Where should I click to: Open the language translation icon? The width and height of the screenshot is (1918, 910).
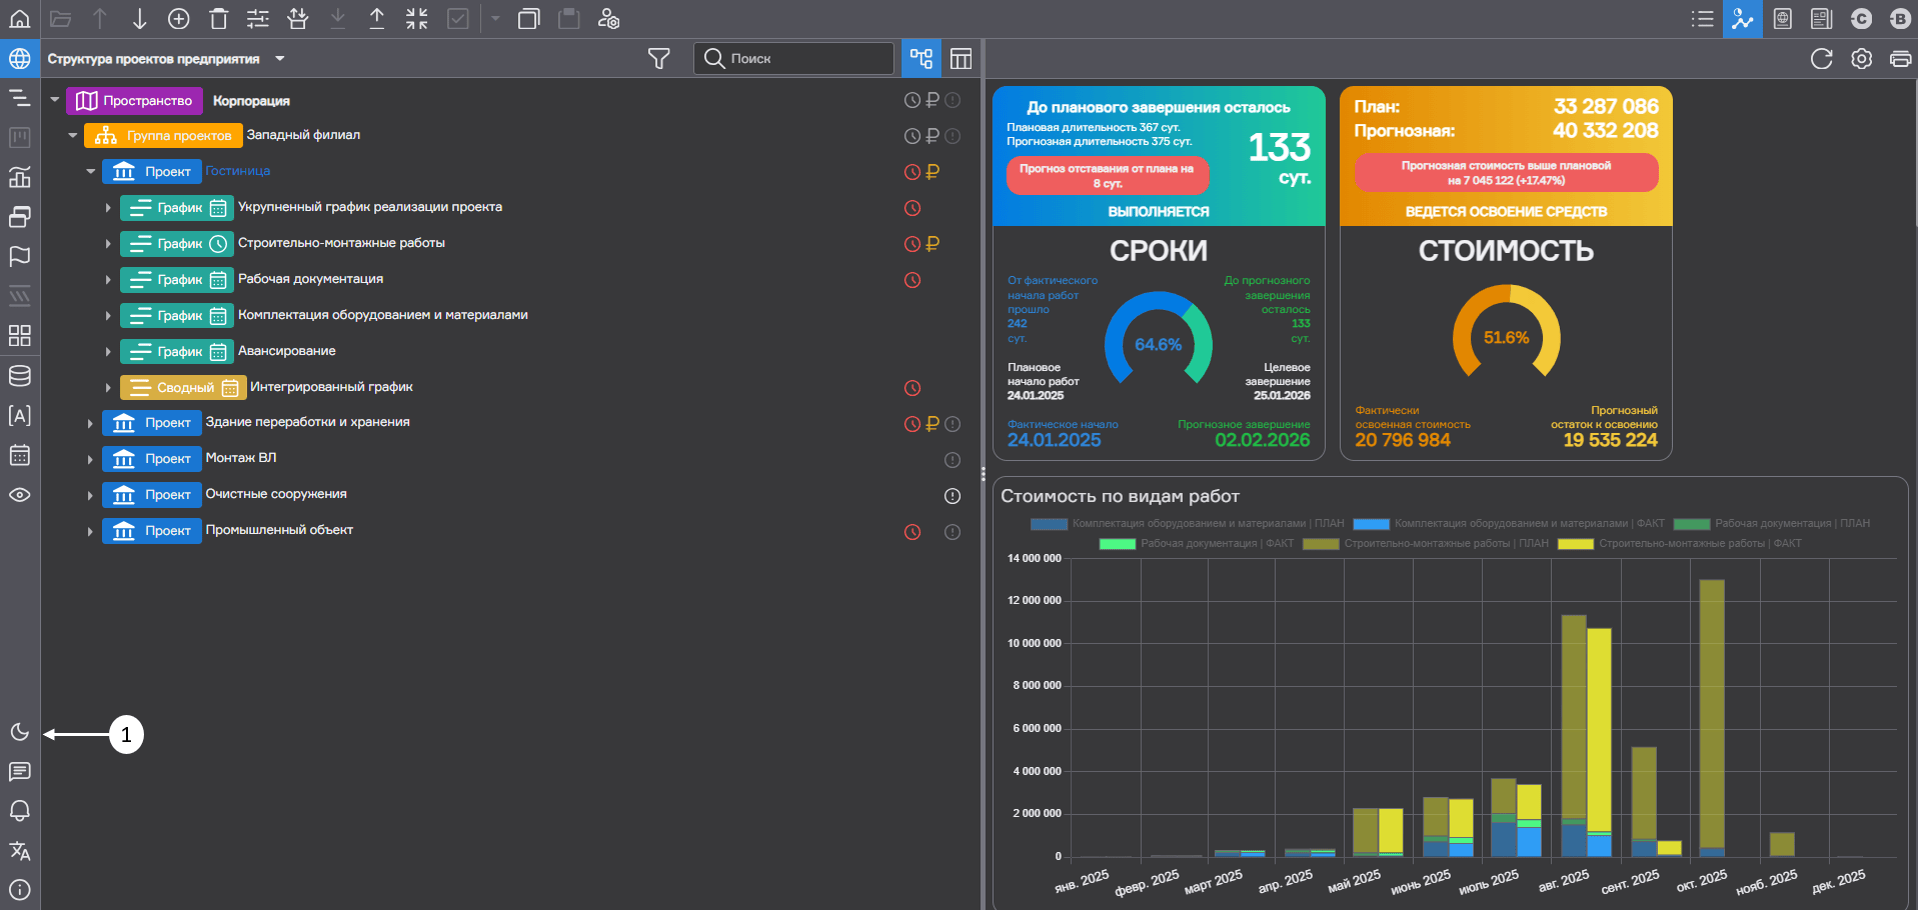coord(20,851)
